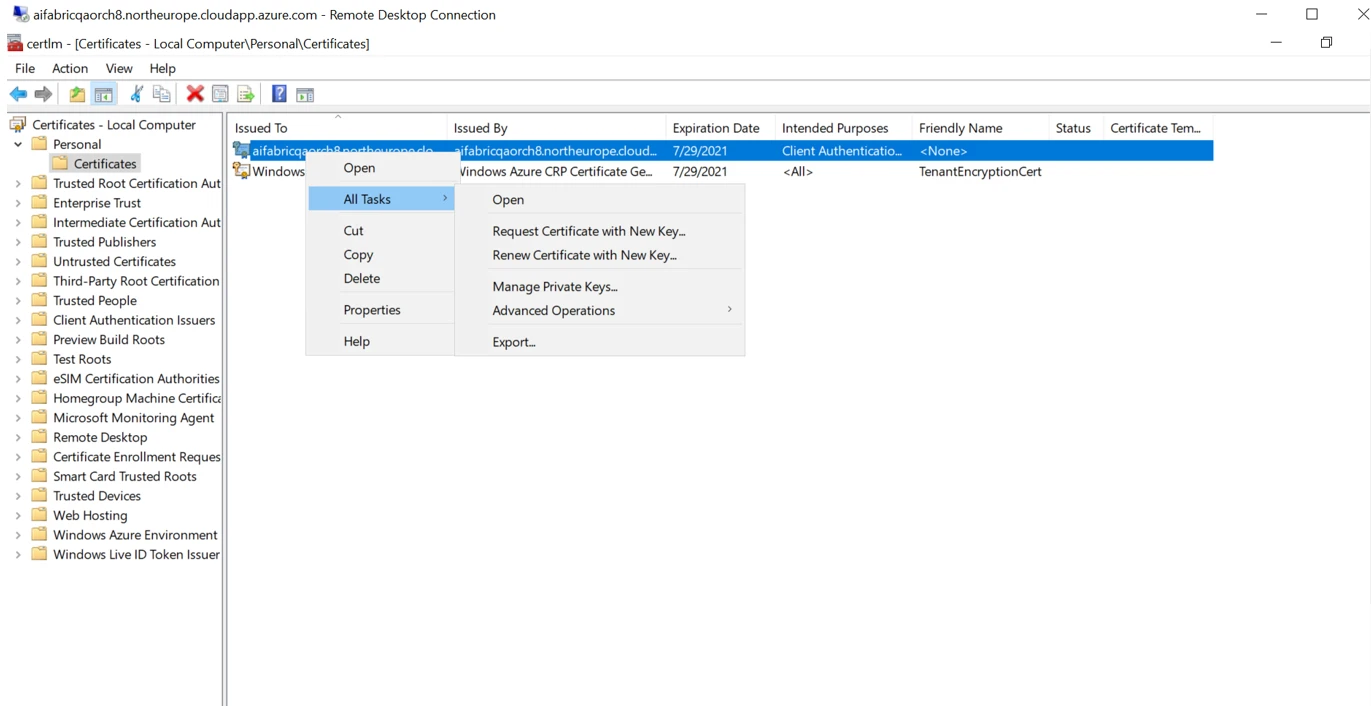This screenshot has width=1371, height=706.
Task: Expand the Enterprise Trust node
Action: (18, 203)
